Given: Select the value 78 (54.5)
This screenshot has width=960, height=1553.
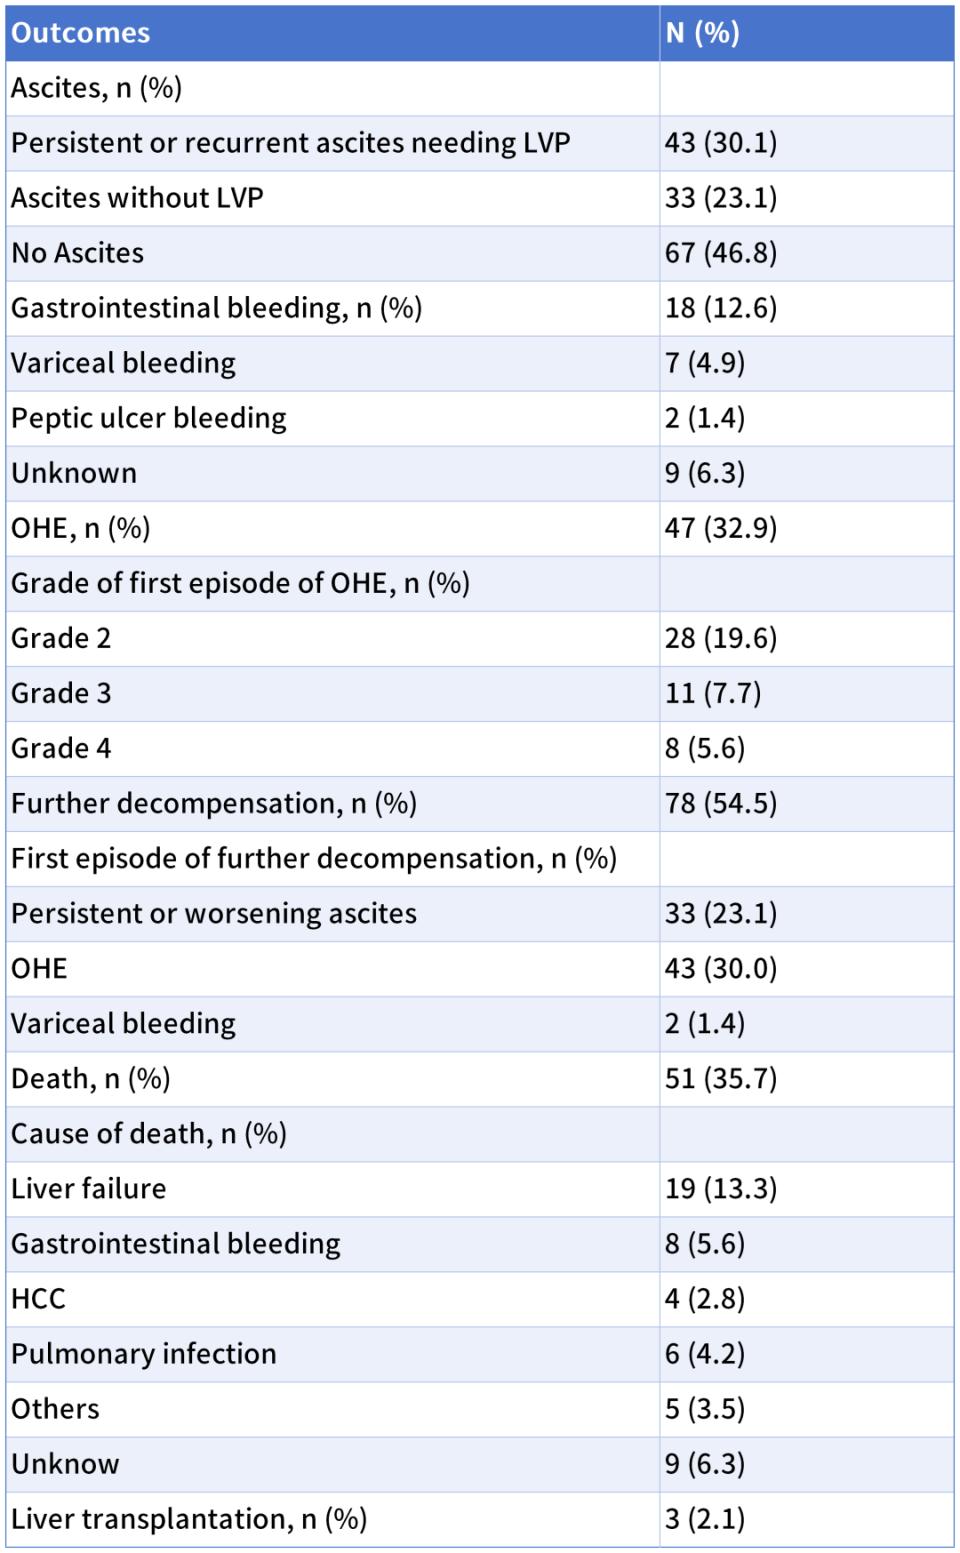Looking at the screenshot, I should pyautogui.click(x=721, y=803).
